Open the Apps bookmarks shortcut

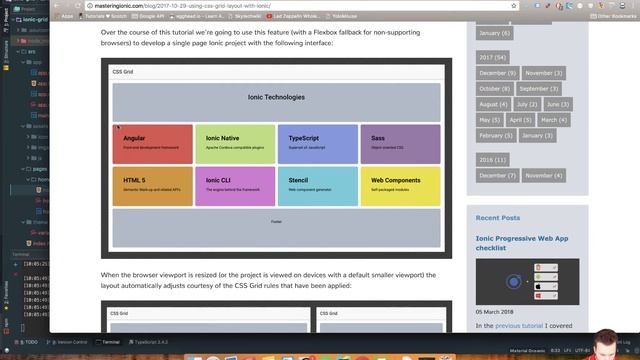click(64, 16)
